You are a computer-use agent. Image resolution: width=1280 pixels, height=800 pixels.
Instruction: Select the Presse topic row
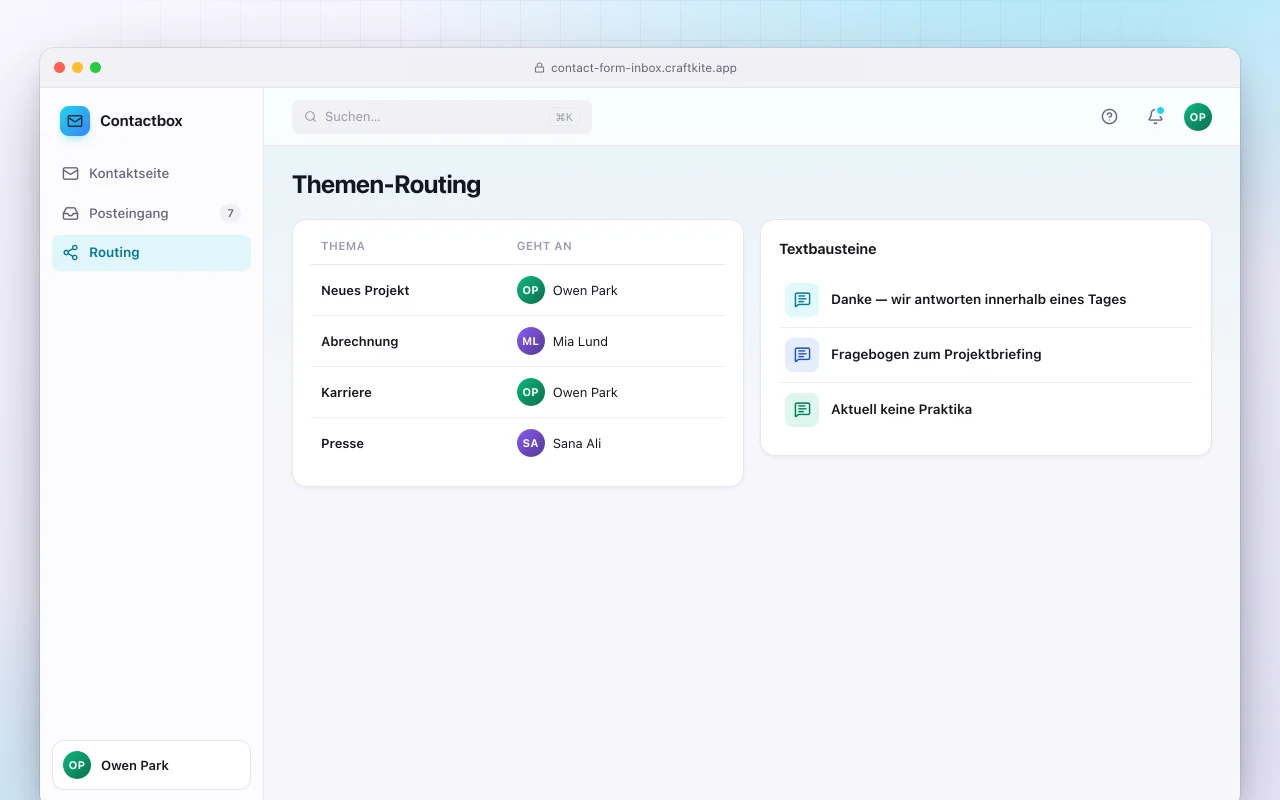pos(518,443)
